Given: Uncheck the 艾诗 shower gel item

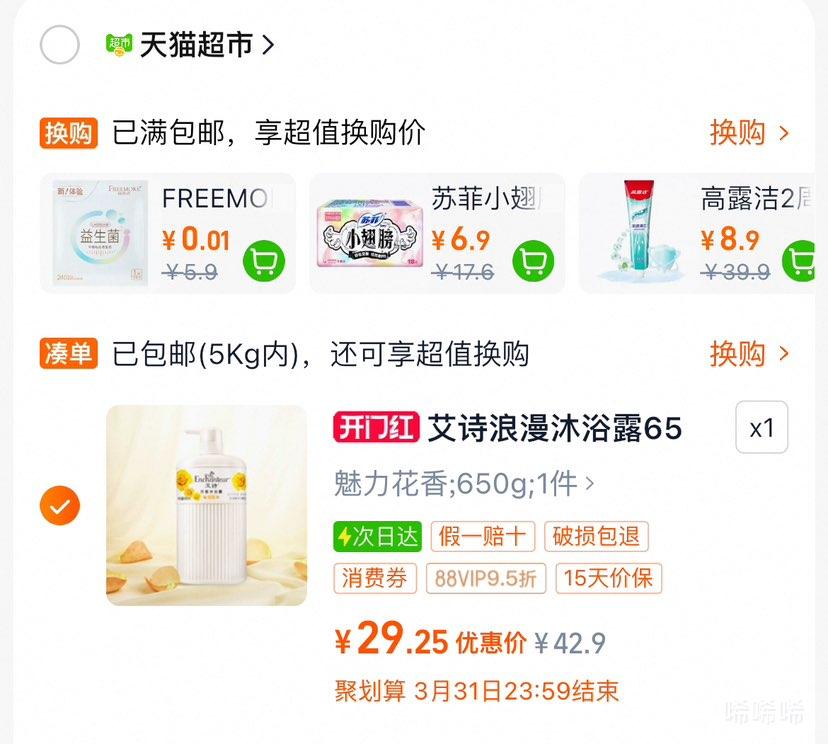Looking at the screenshot, I should tap(60, 505).
